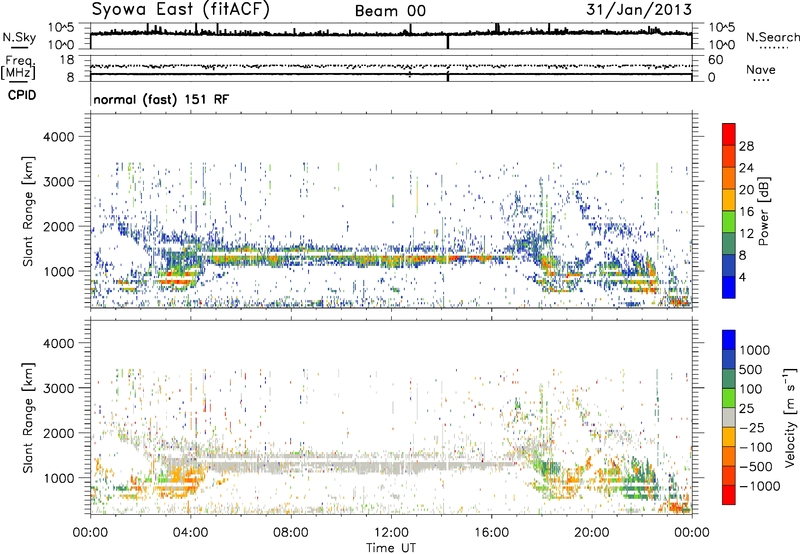800x554 pixels.
Task: Click the '2000' tick of the velocity panel
Action: 58,433
